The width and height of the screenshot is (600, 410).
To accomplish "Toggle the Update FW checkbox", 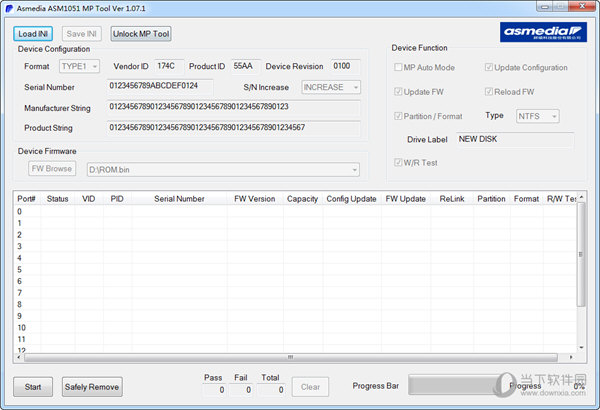I will pos(398,91).
